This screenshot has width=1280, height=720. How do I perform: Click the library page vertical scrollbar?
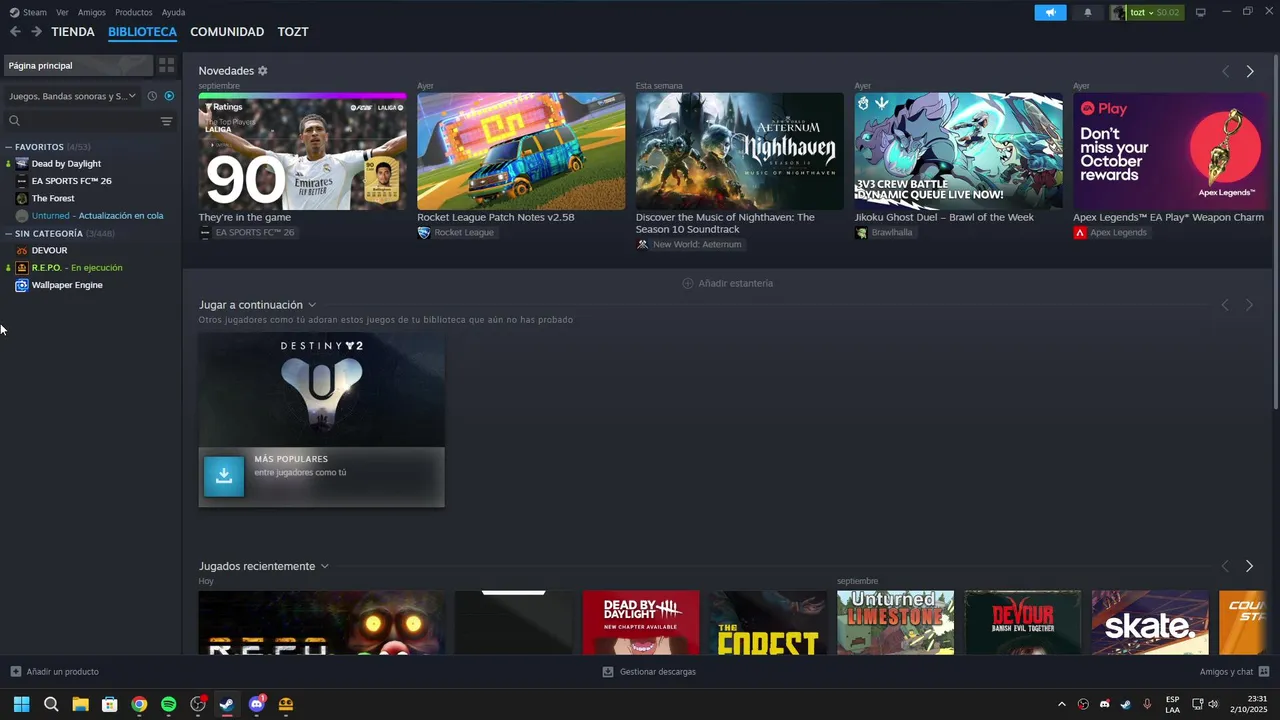point(1276,232)
